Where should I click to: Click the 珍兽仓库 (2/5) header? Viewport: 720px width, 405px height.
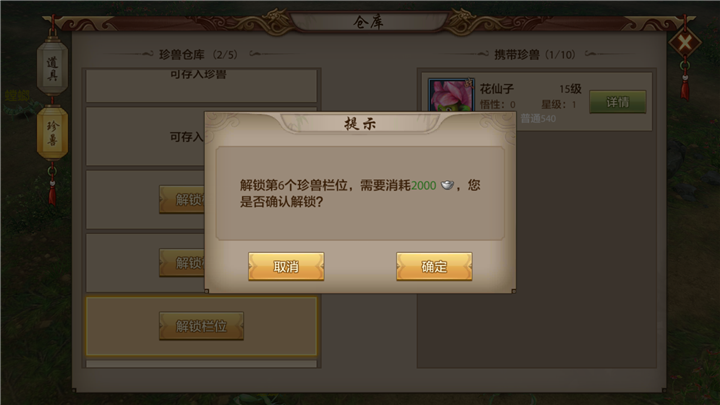(198, 55)
